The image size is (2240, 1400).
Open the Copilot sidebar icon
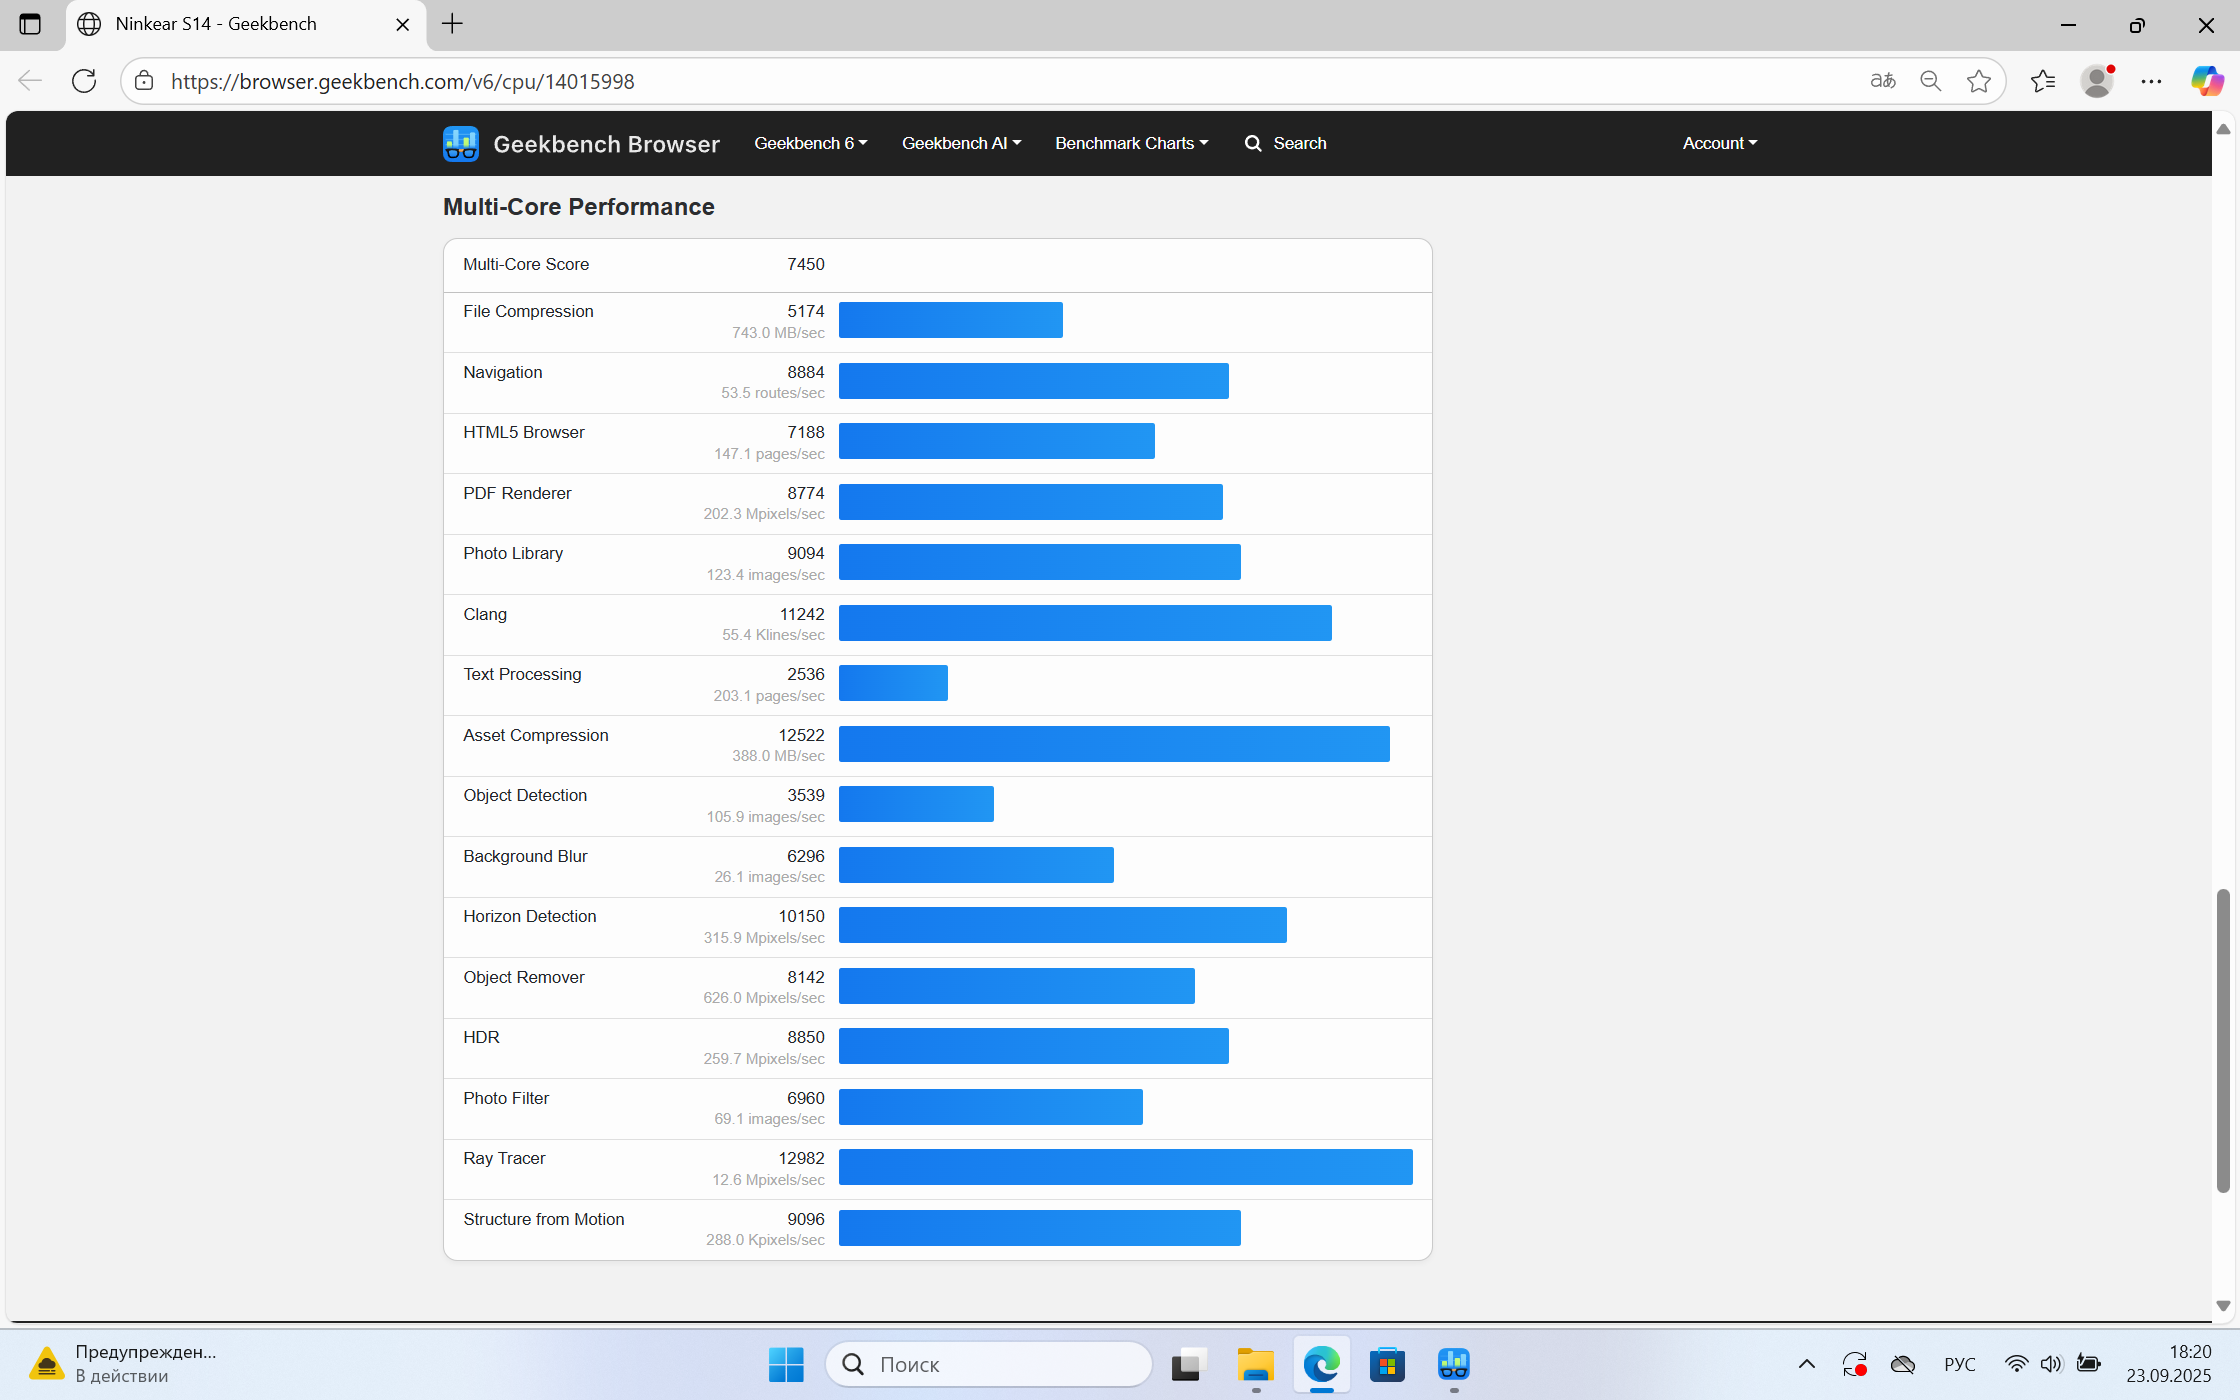point(2206,81)
